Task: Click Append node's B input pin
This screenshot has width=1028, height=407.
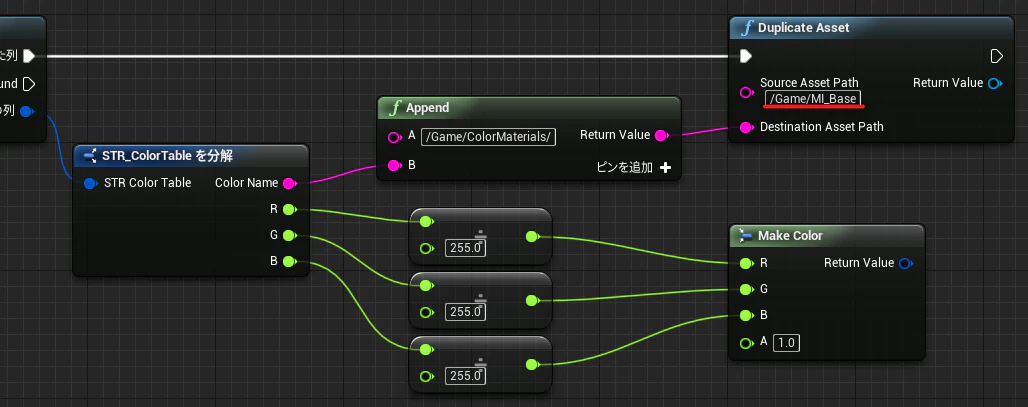Action: point(394,165)
